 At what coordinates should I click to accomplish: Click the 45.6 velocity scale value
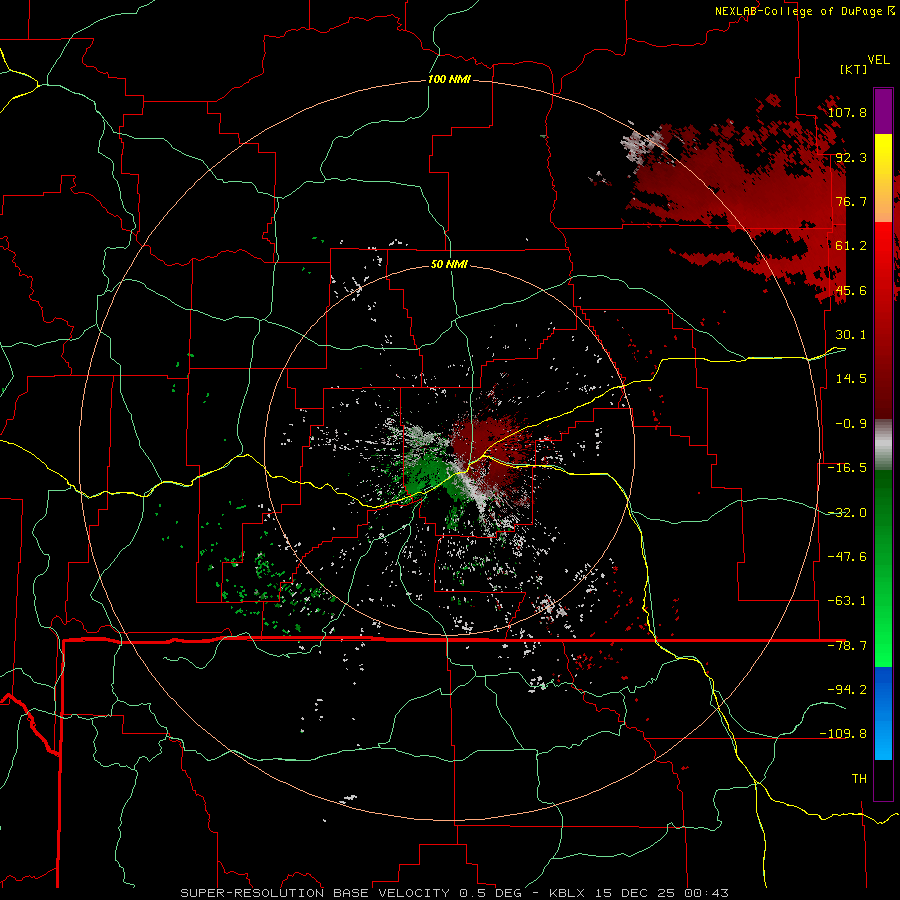click(851, 290)
